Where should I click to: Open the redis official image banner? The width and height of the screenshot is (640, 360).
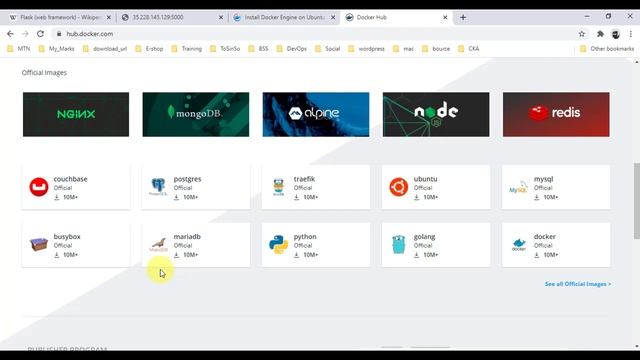click(556, 114)
